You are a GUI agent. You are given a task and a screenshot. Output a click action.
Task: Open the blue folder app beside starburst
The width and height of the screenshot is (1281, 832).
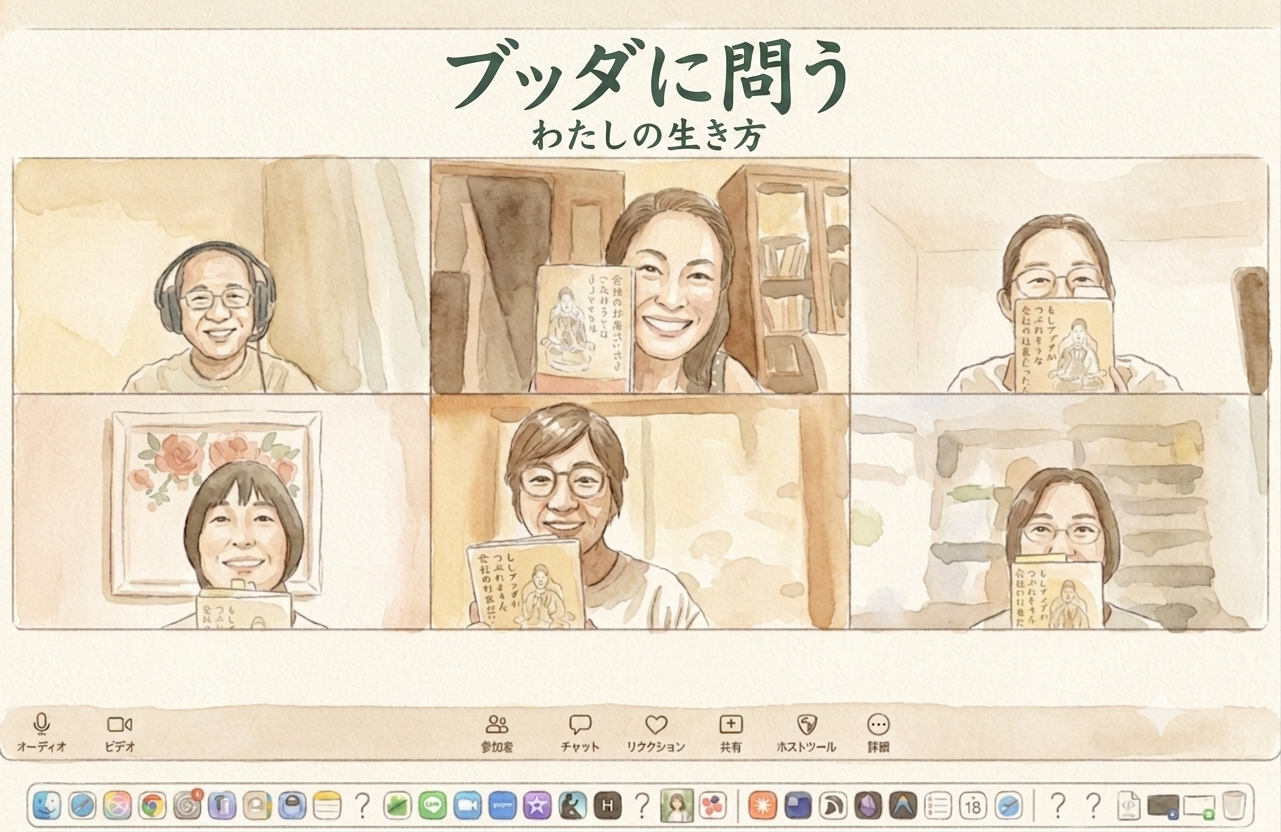pos(798,805)
